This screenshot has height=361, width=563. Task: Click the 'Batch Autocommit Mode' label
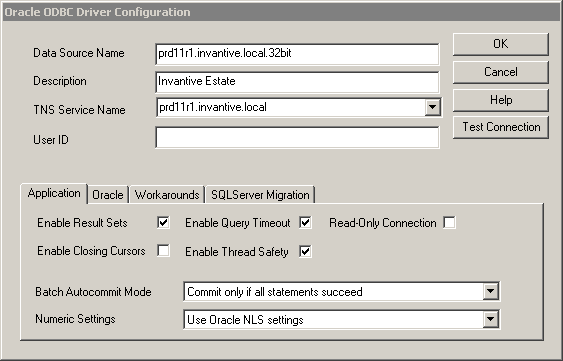point(93,292)
